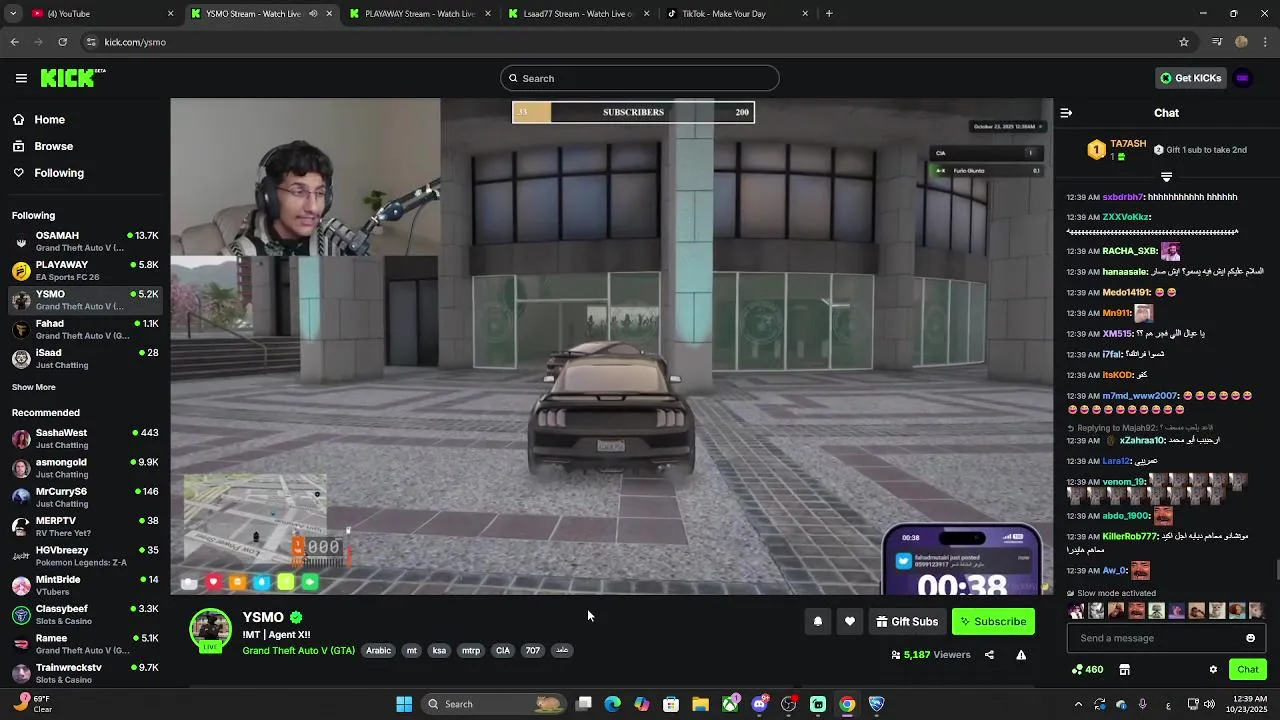Click the Get KICKs button
The width and height of the screenshot is (1280, 720).
click(x=1190, y=78)
